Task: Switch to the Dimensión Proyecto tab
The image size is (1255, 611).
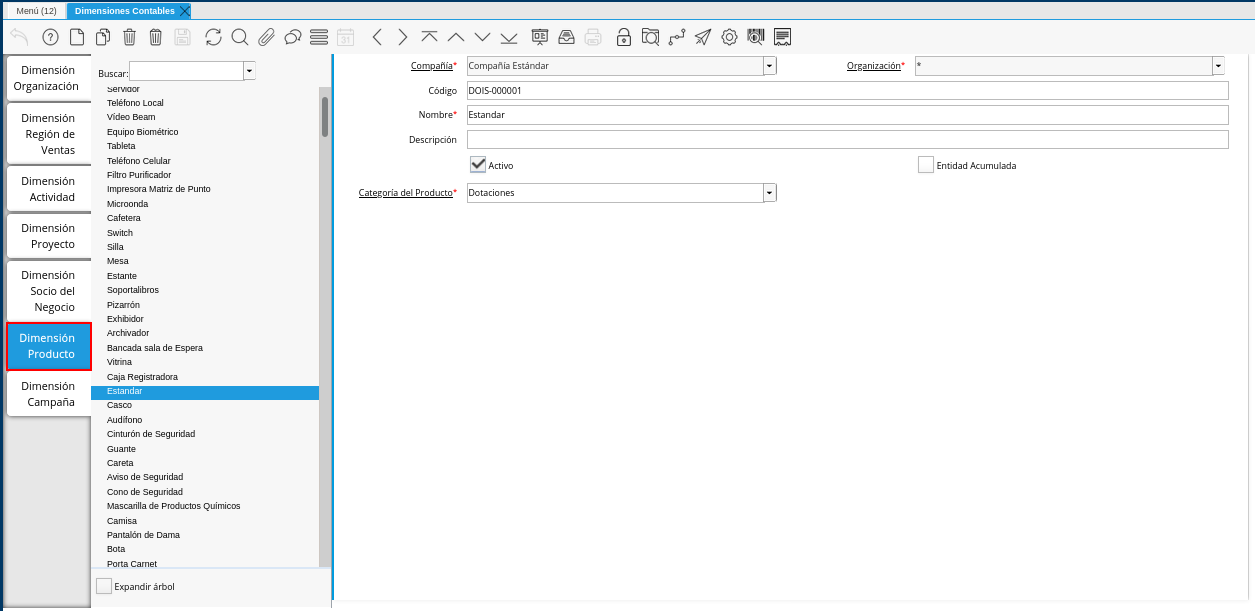Action: (x=48, y=236)
